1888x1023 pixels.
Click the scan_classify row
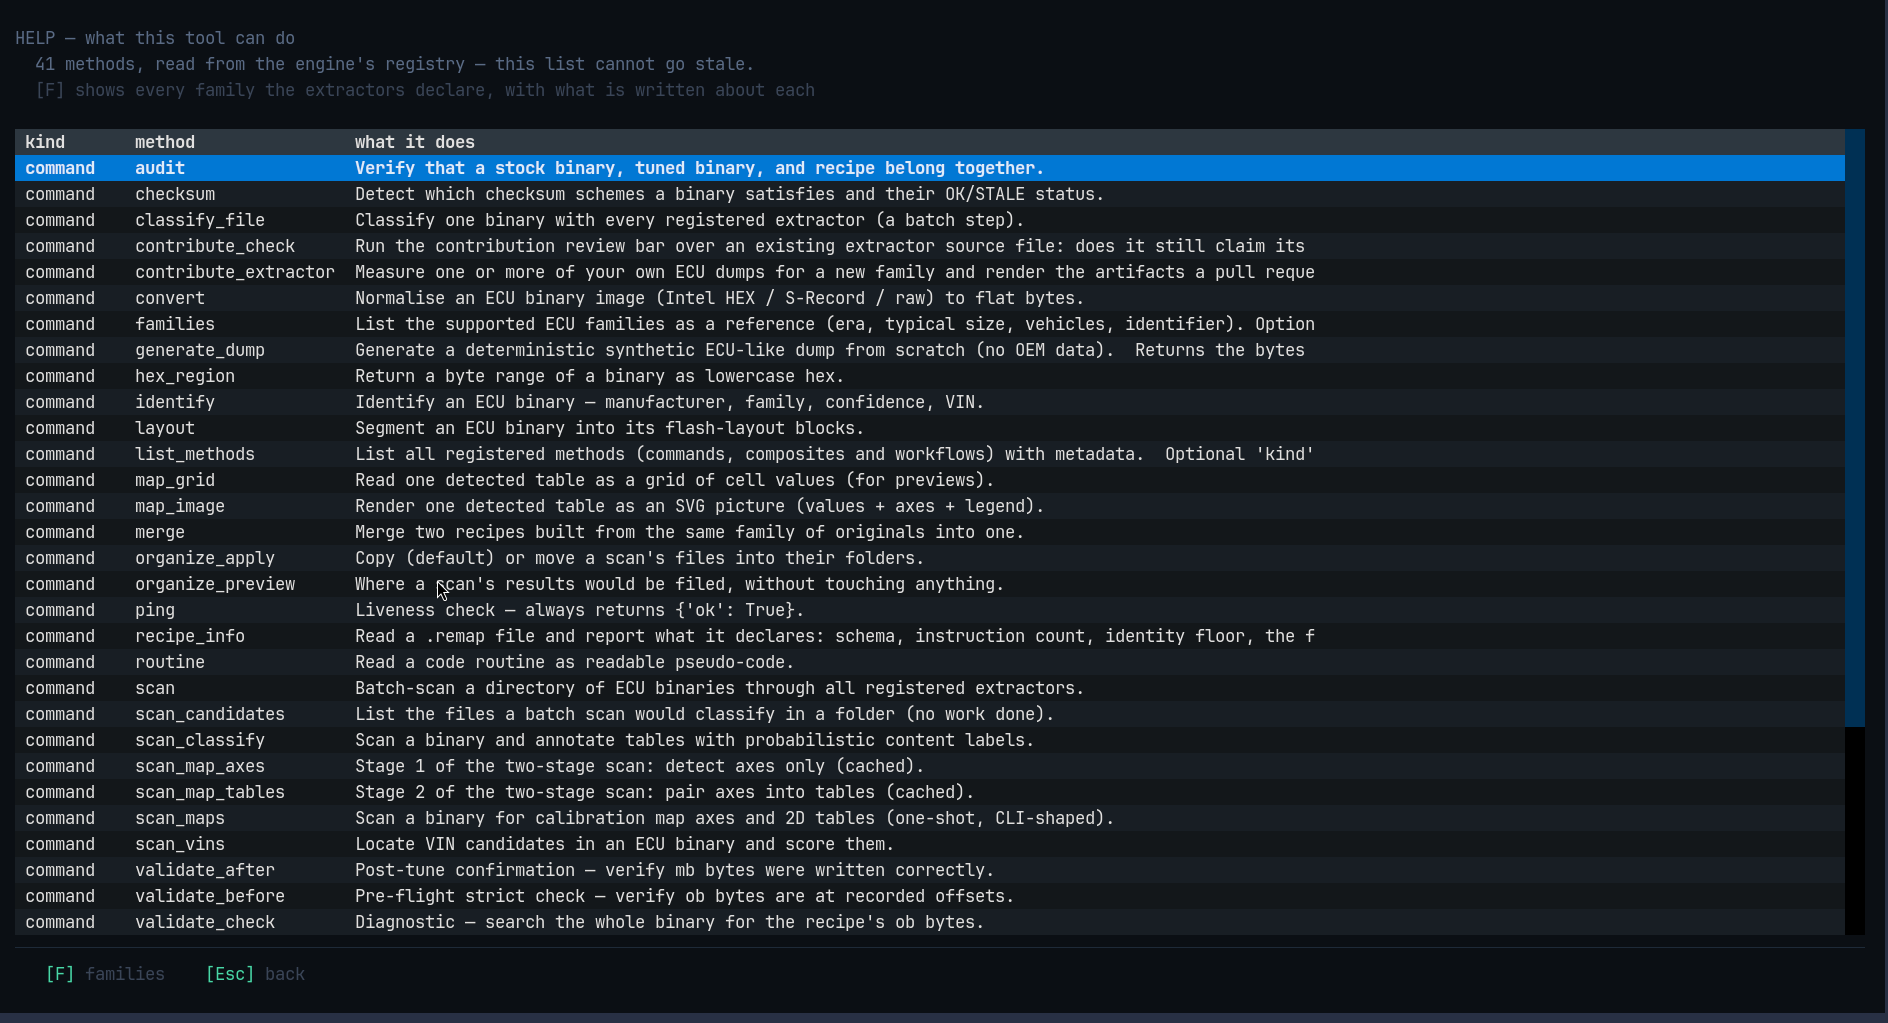click(930, 740)
